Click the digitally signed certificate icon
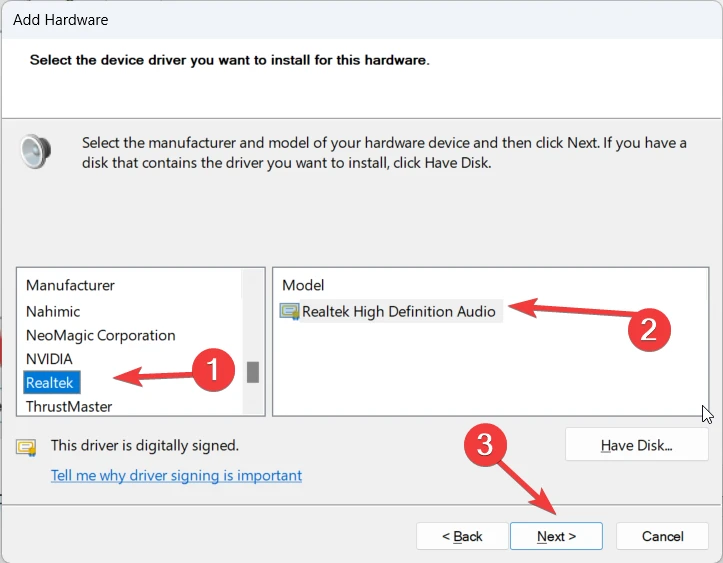This screenshot has width=723, height=563. 26,447
